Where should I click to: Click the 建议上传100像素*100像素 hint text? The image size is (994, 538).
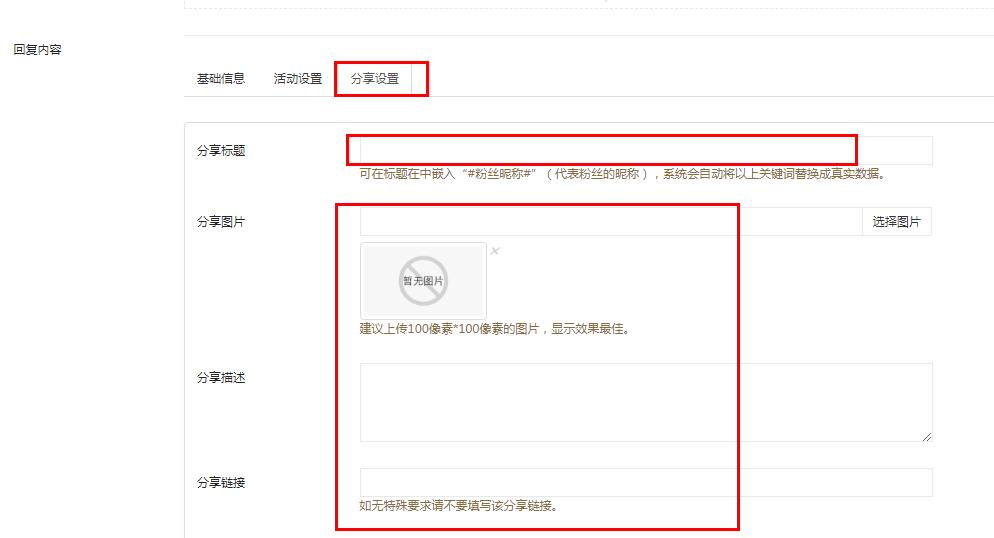pyautogui.click(x=494, y=329)
